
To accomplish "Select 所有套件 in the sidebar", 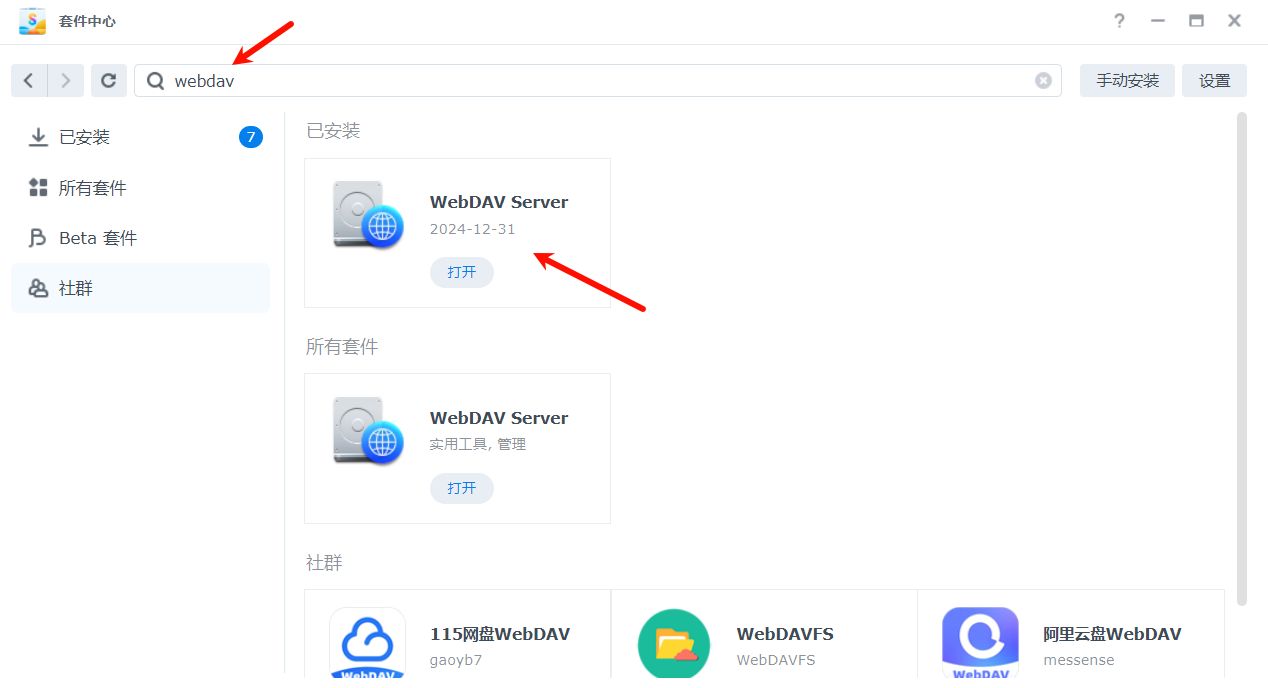I will click(140, 188).
